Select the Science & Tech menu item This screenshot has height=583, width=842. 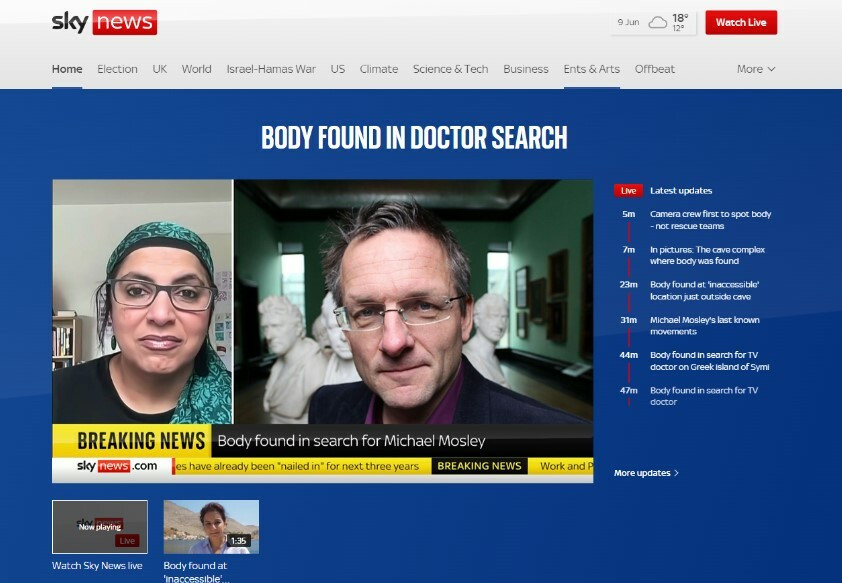[450, 69]
